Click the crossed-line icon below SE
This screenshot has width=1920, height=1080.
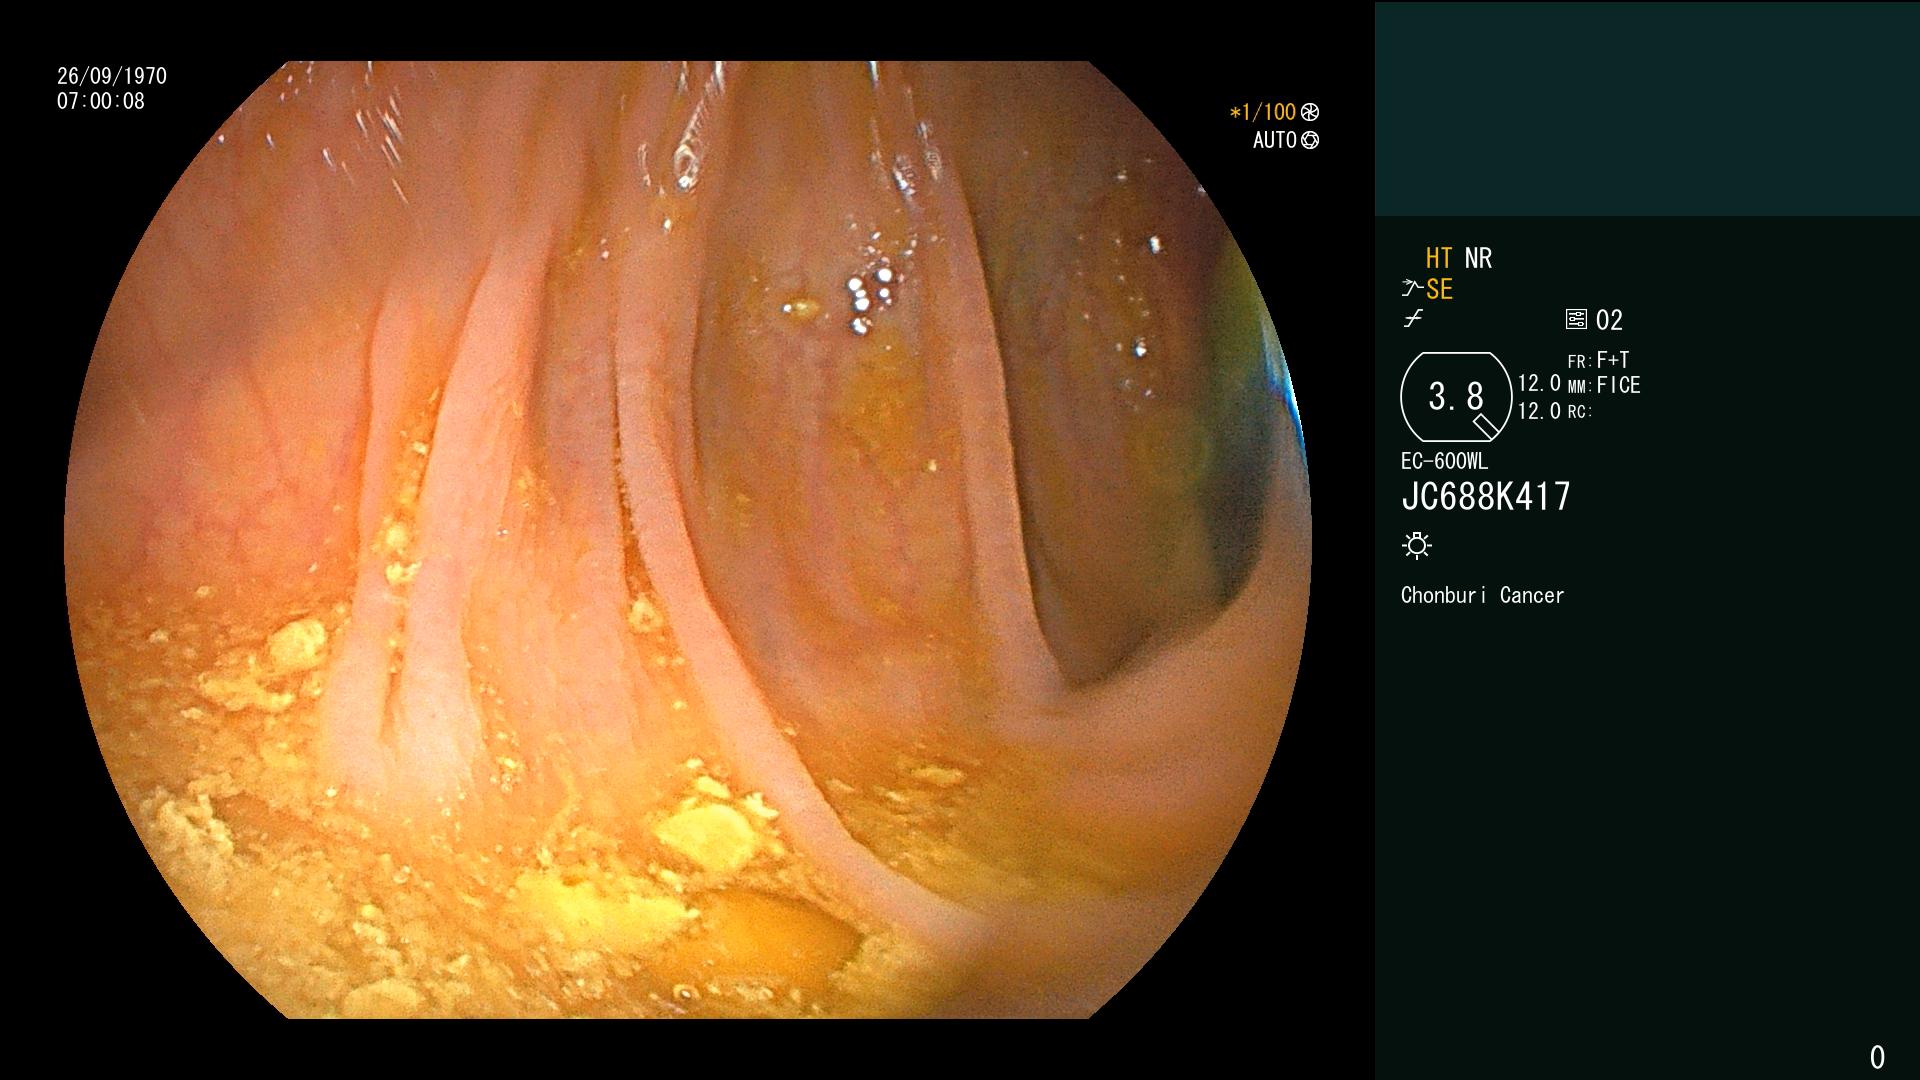point(1413,320)
